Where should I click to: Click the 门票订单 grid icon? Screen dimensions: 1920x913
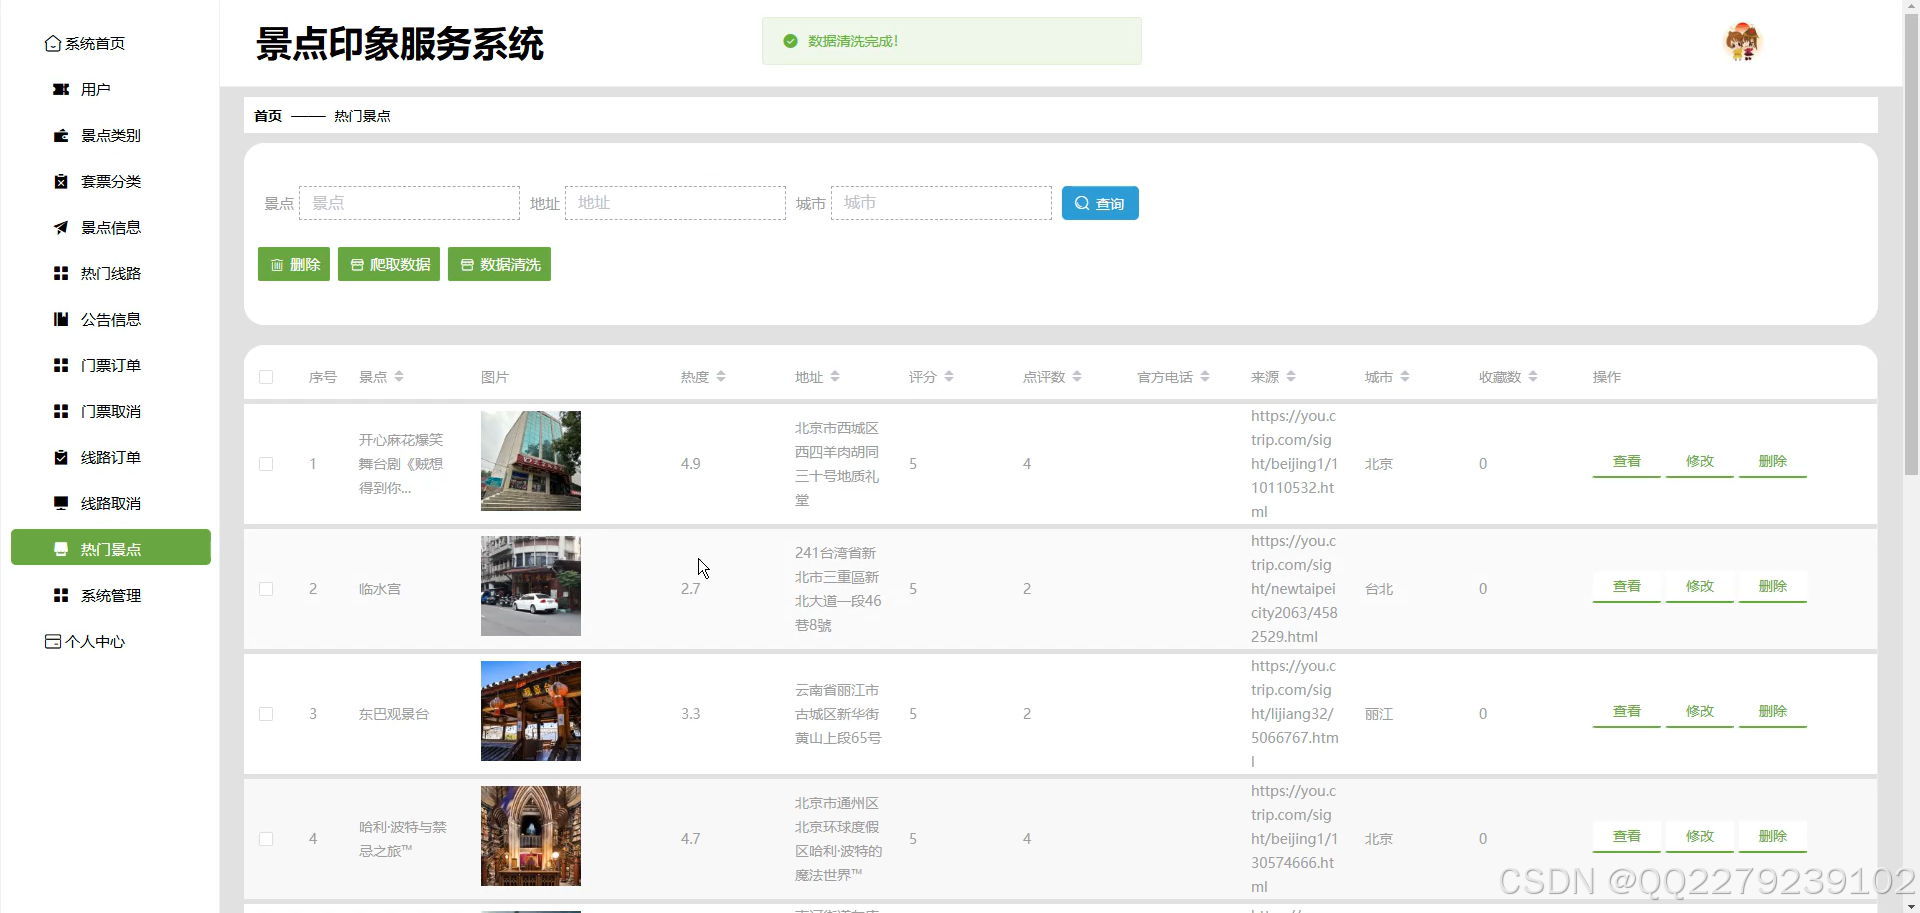pyautogui.click(x=61, y=365)
